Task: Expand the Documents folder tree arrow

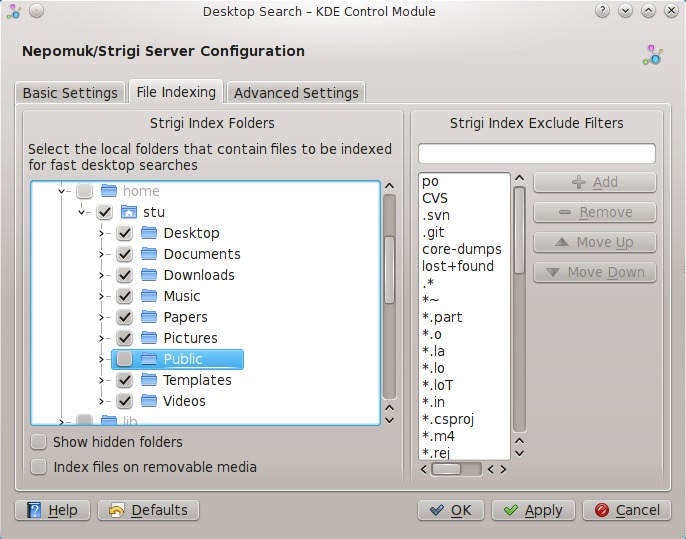Action: point(102,254)
